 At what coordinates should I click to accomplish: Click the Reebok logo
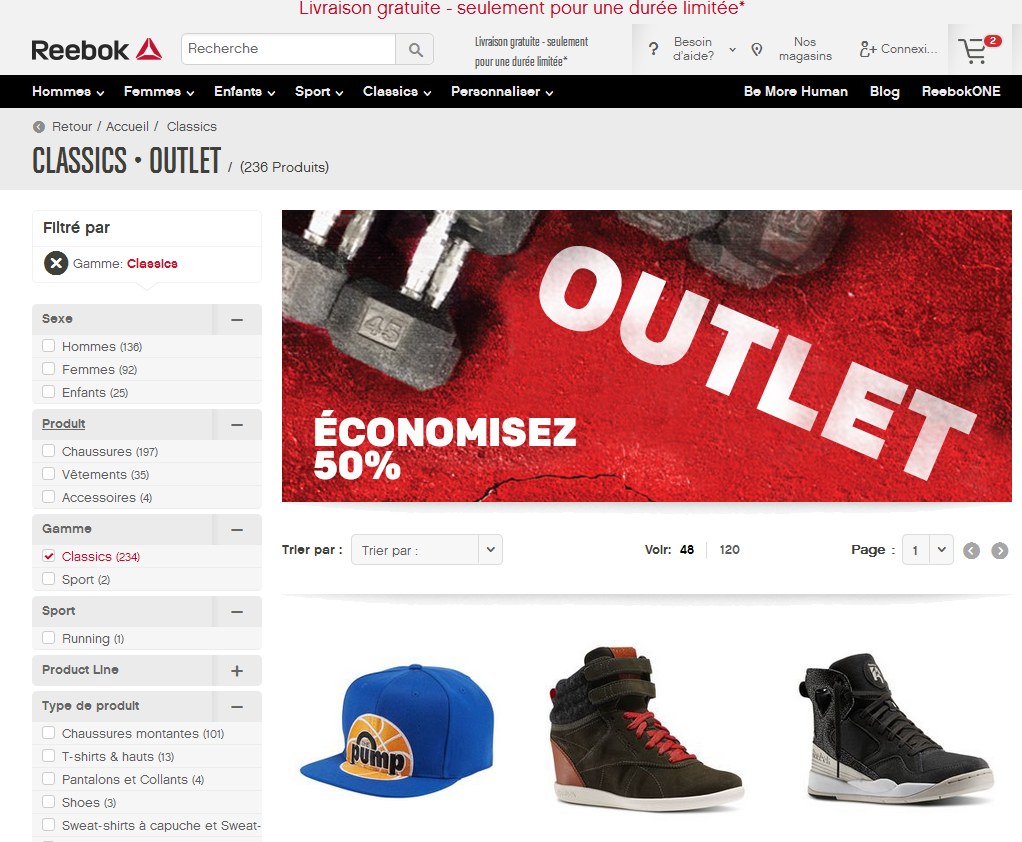coord(96,50)
